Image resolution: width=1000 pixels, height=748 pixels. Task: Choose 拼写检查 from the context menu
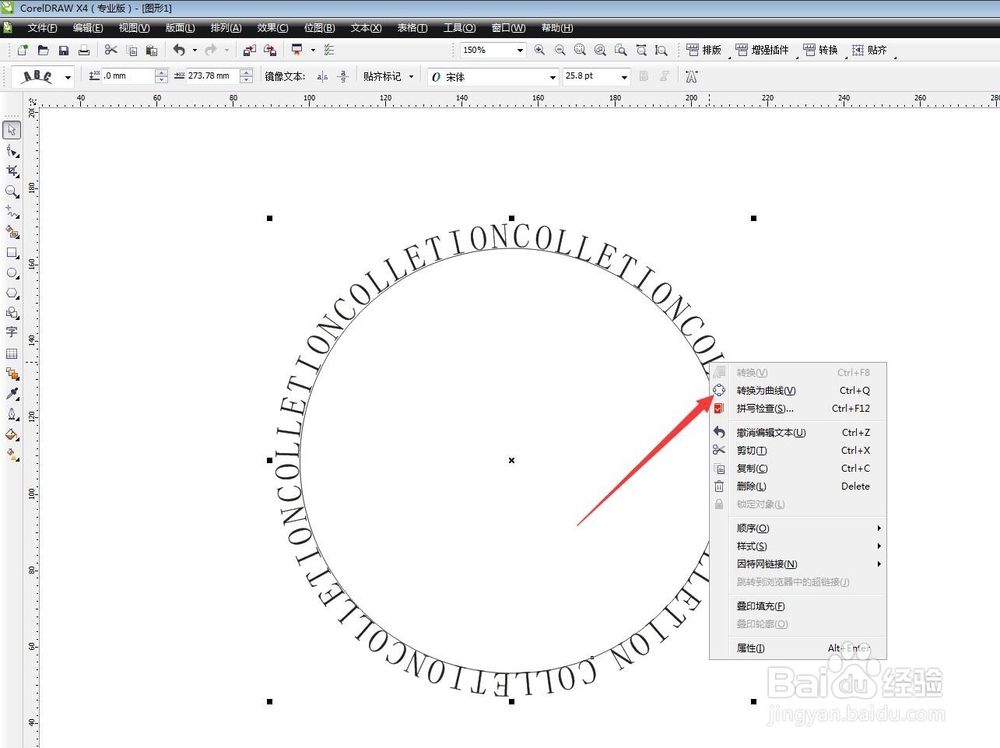click(798, 408)
